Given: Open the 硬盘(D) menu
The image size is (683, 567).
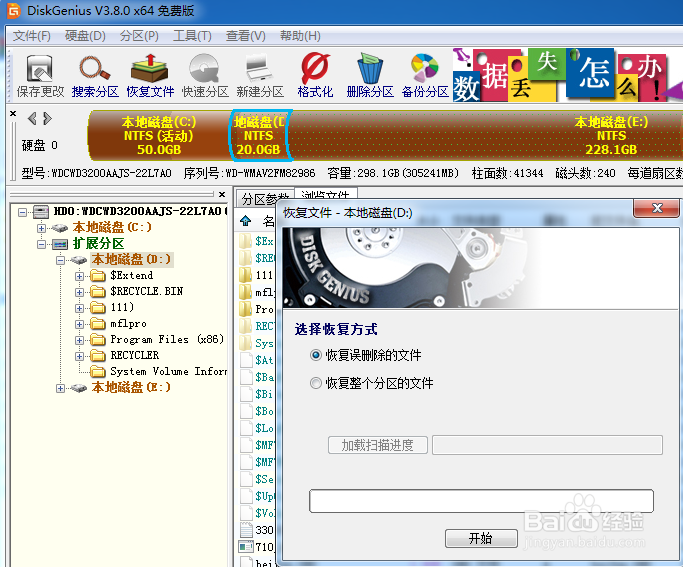Looking at the screenshot, I should click(85, 36).
